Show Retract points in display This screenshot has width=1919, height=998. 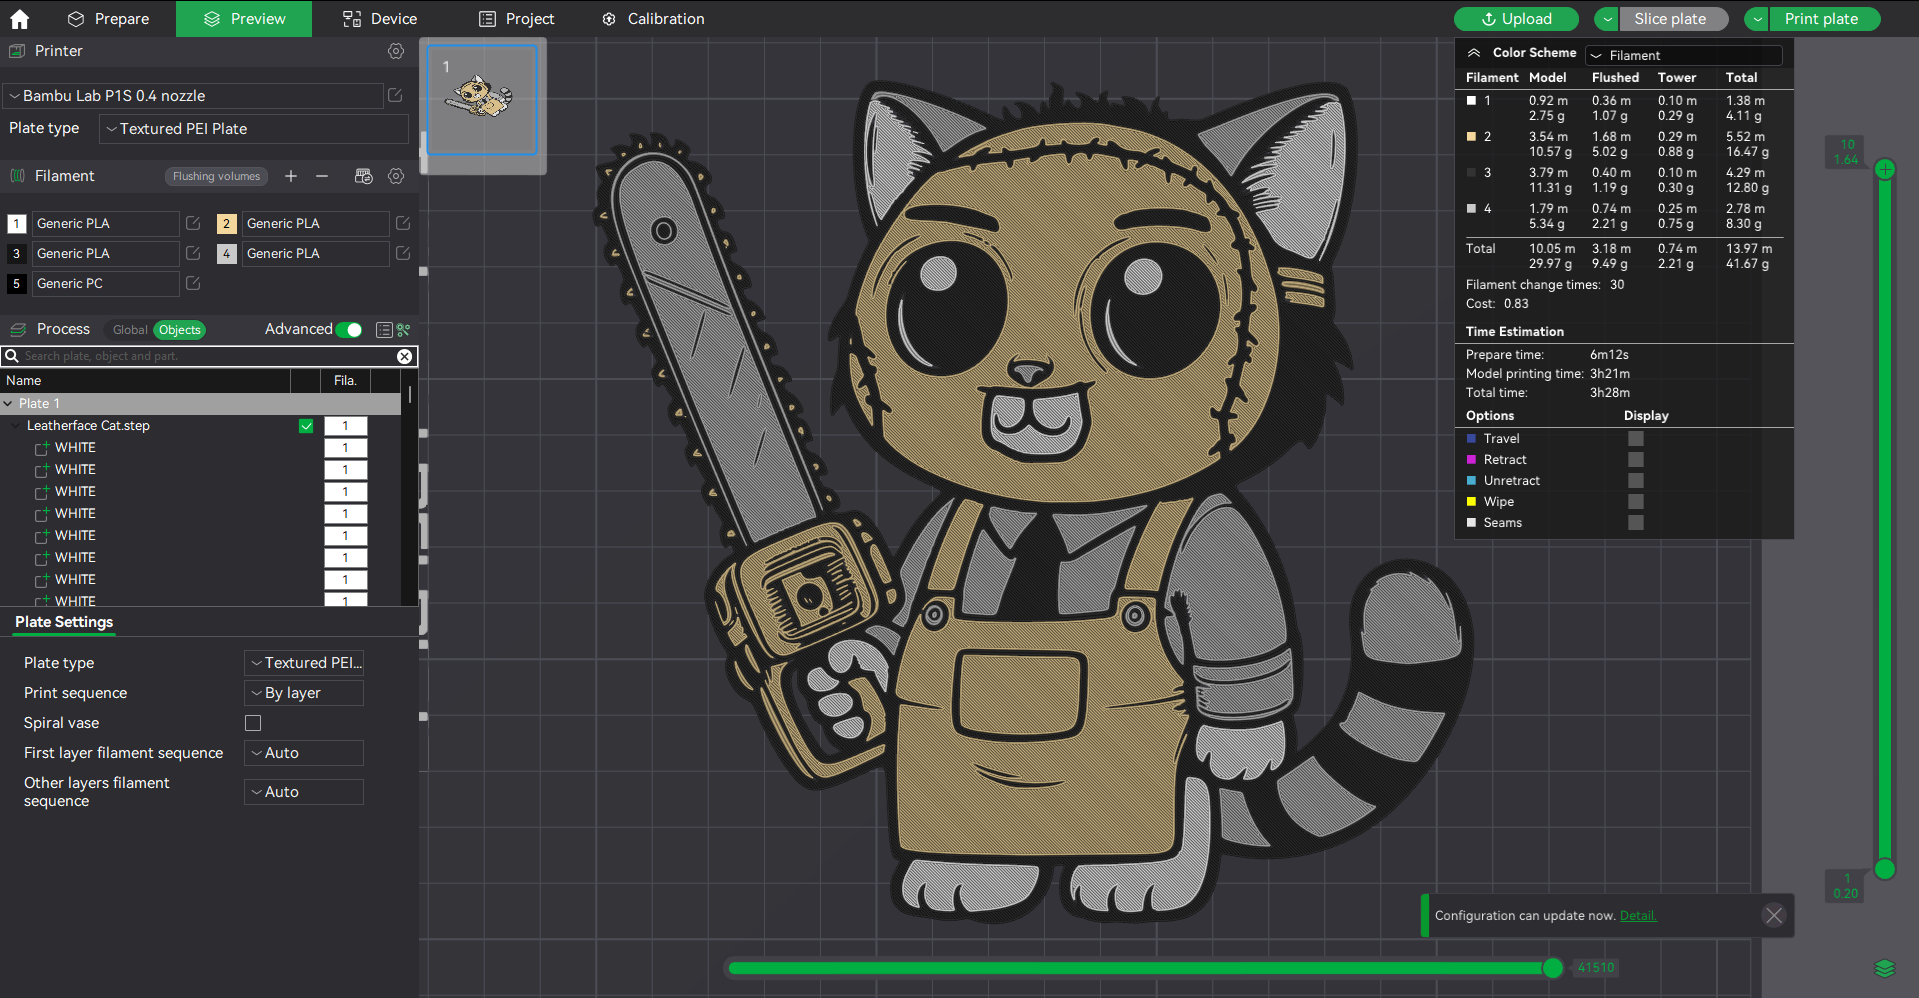click(x=1636, y=459)
